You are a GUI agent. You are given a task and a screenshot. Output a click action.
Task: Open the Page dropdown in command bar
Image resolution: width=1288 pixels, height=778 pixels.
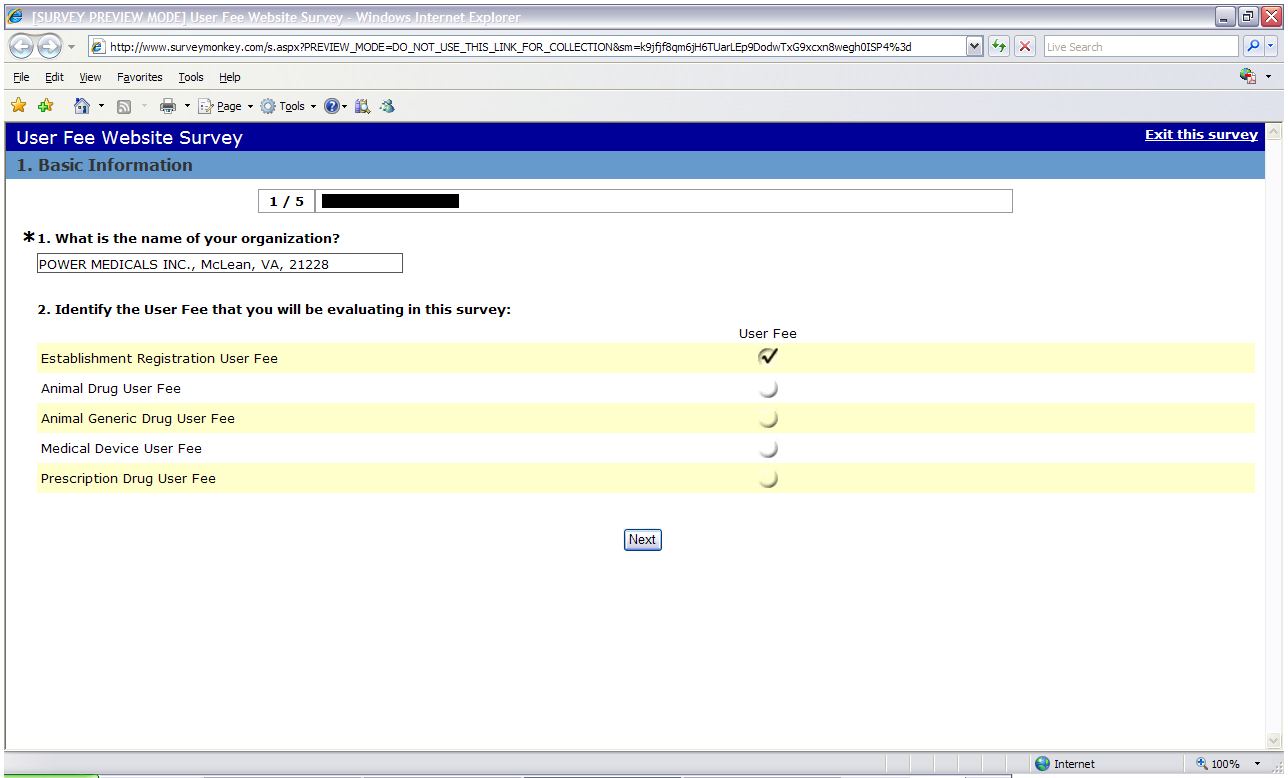coord(227,106)
